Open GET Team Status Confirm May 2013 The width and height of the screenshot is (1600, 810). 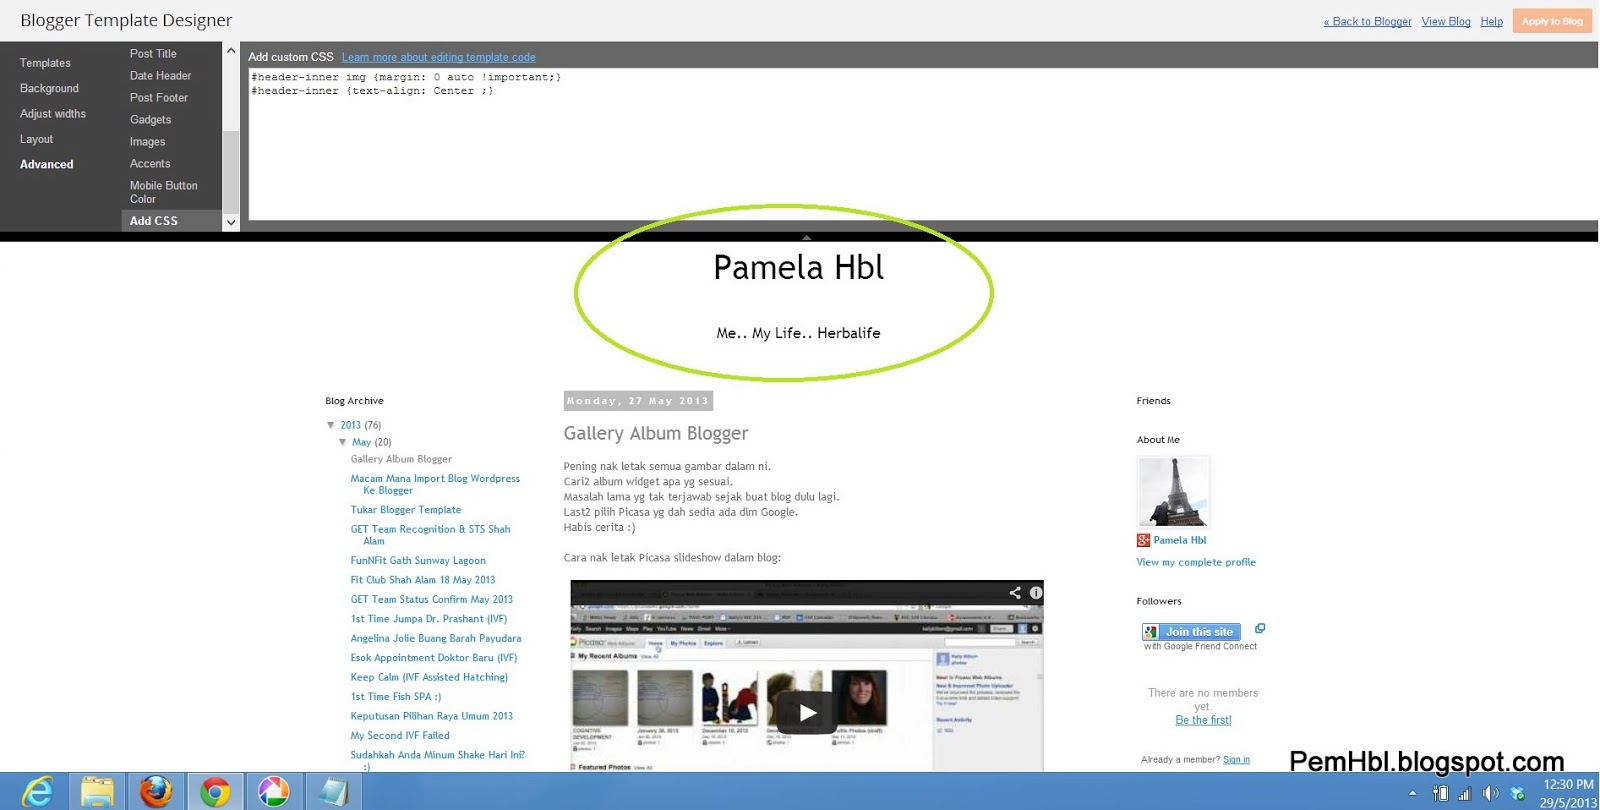[x=431, y=600]
